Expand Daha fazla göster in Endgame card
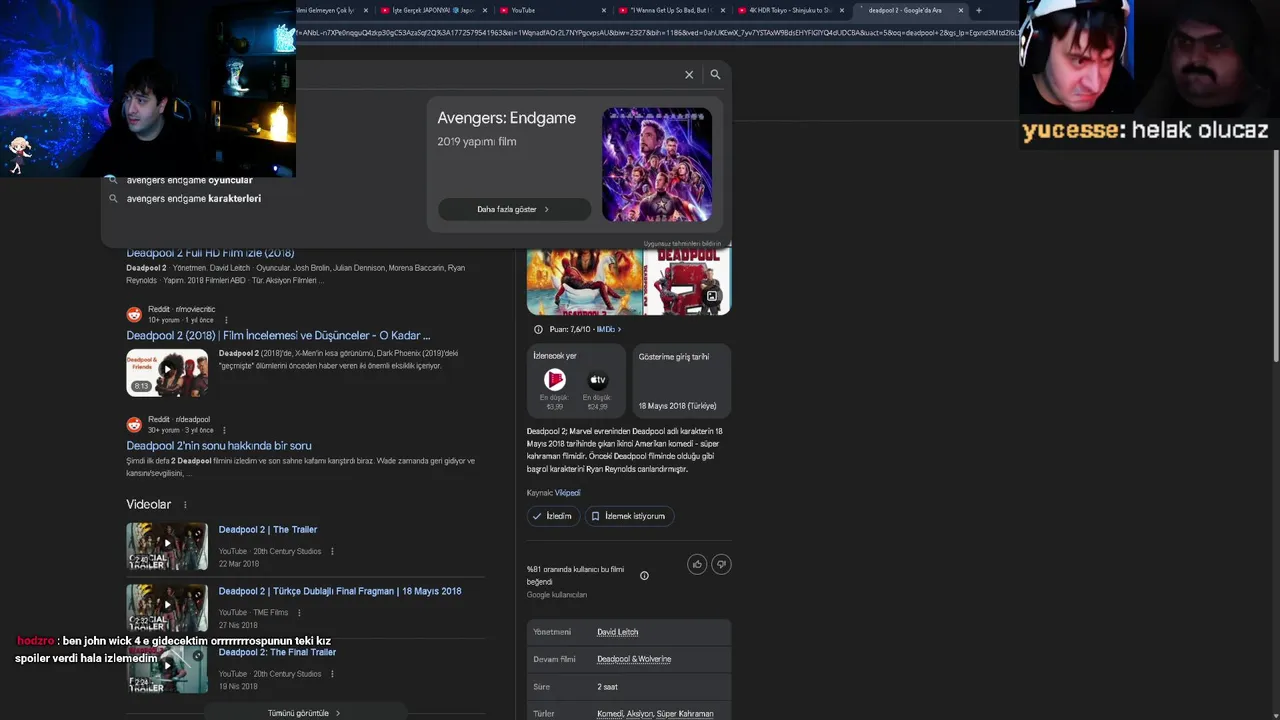 [x=514, y=210]
